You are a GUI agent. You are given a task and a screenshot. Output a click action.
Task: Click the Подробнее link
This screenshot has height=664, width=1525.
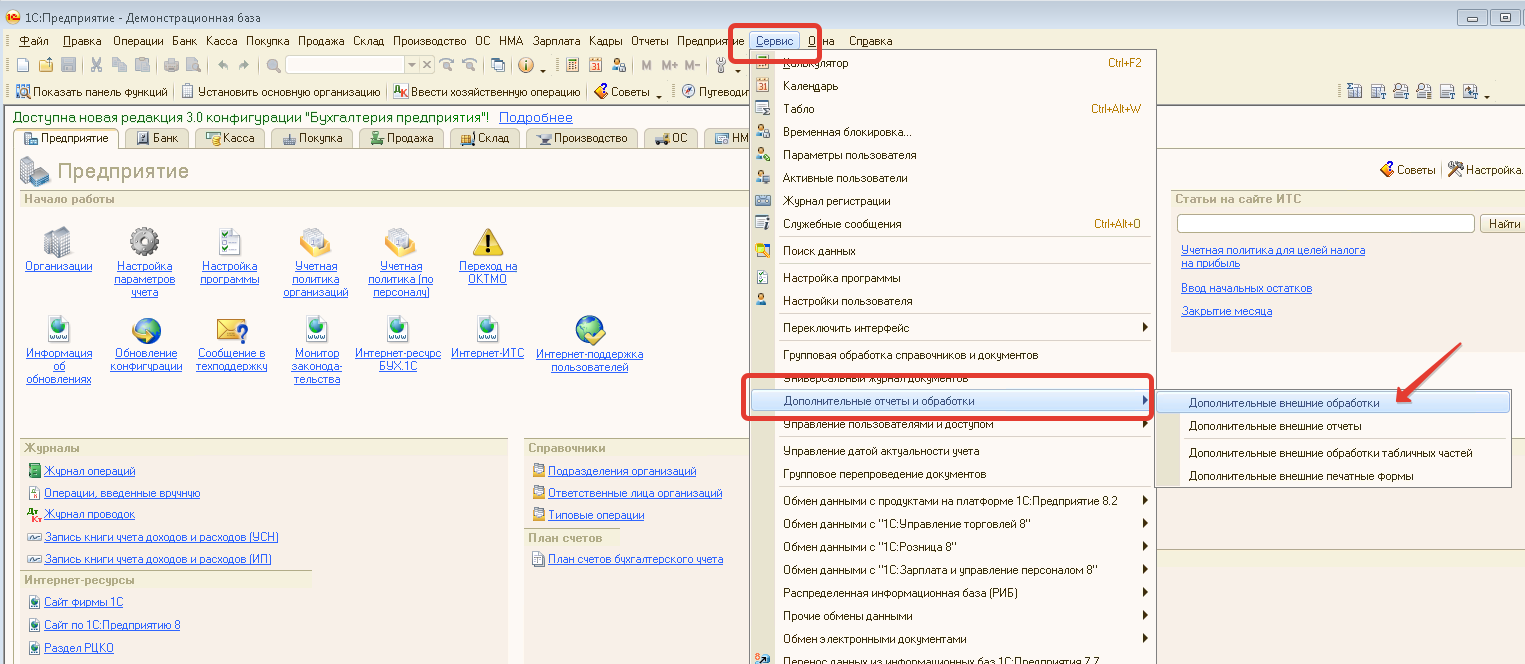(x=536, y=118)
